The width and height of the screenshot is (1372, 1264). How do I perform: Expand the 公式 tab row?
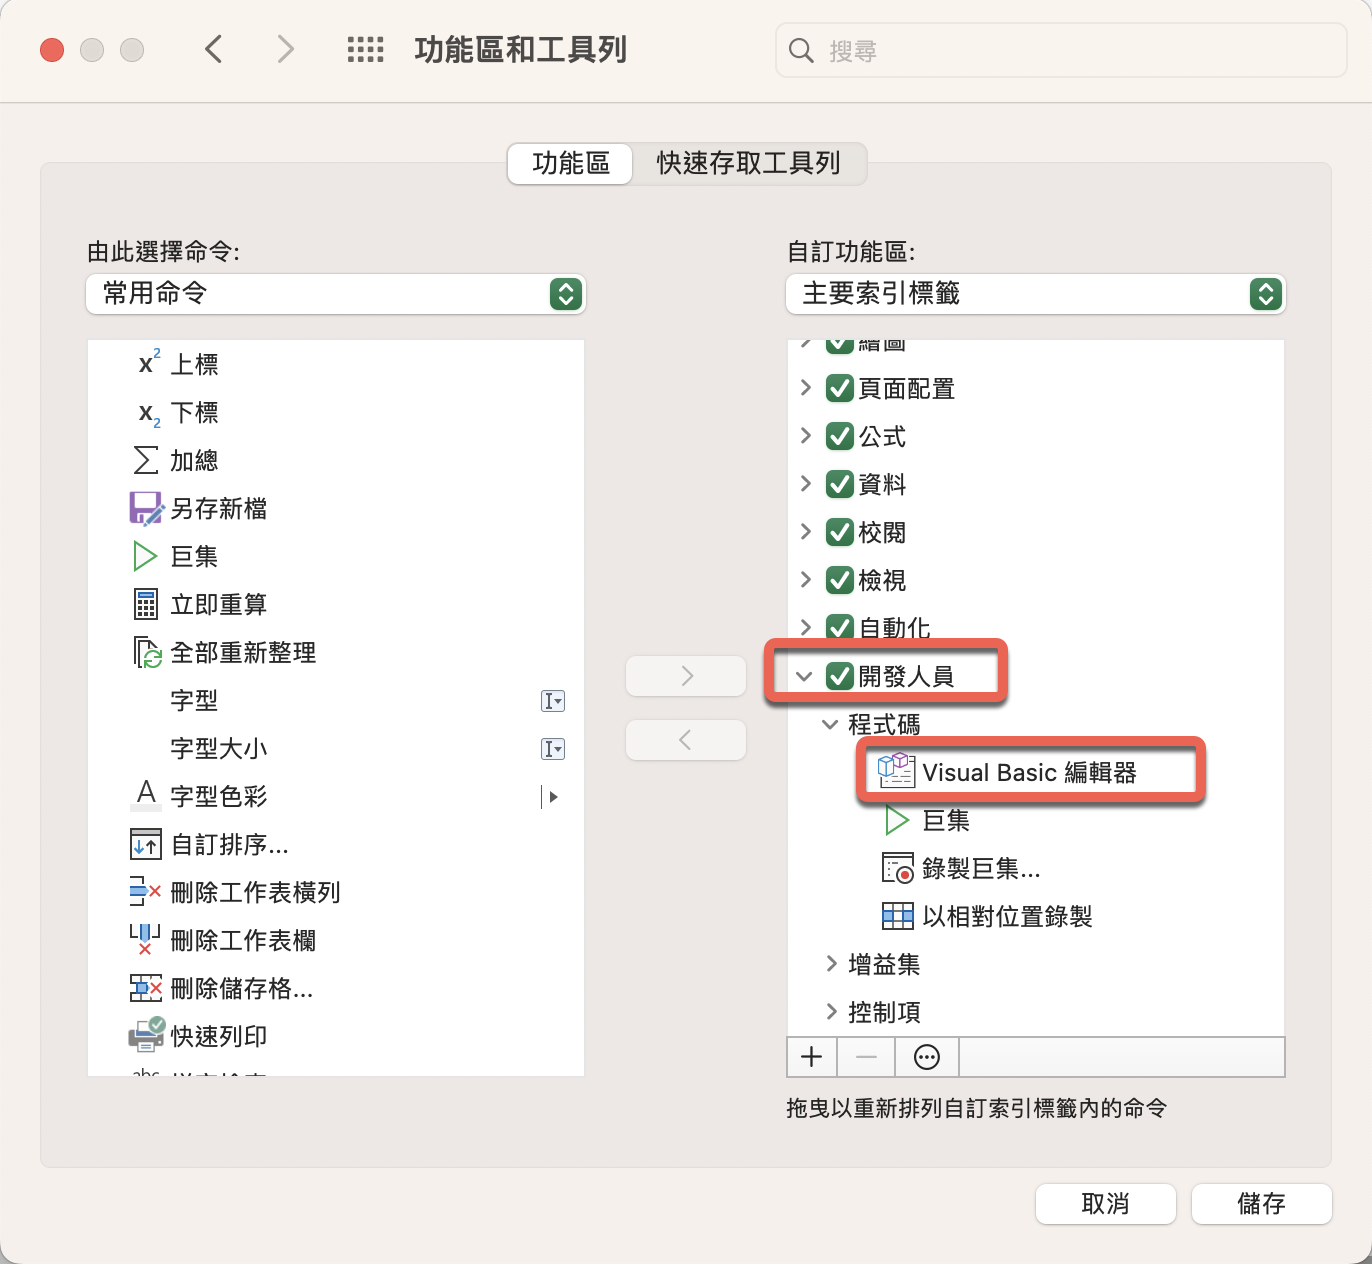click(x=806, y=436)
